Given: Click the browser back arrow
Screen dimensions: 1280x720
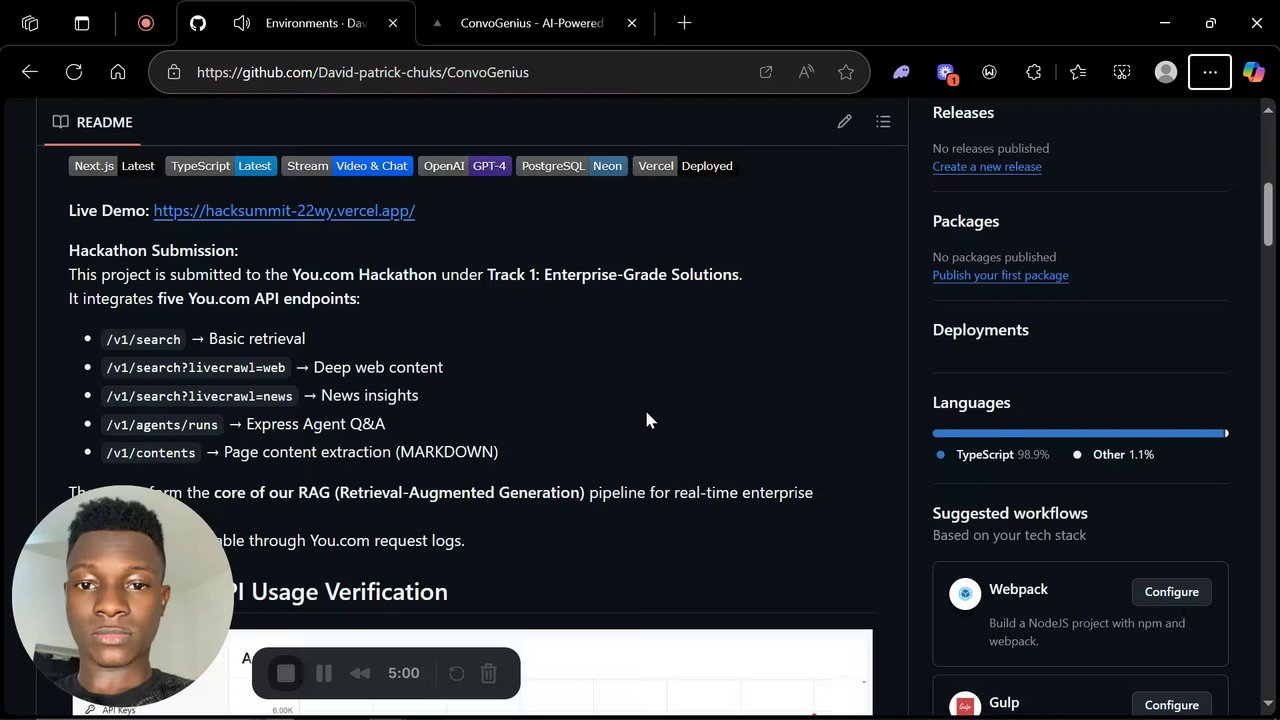Looking at the screenshot, I should pos(30,72).
